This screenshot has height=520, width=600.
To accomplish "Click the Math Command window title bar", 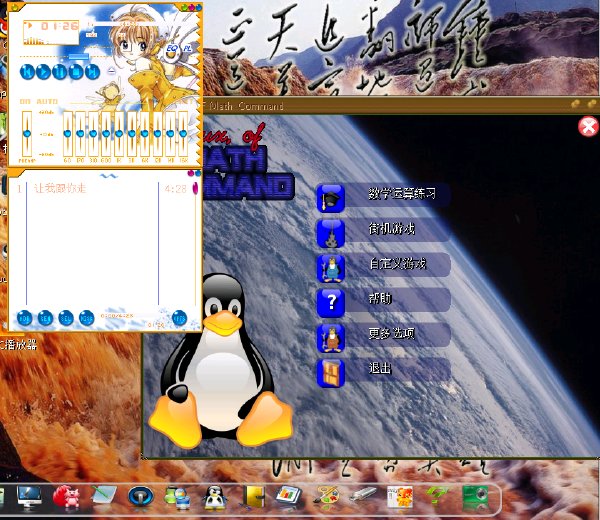I will coord(400,106).
